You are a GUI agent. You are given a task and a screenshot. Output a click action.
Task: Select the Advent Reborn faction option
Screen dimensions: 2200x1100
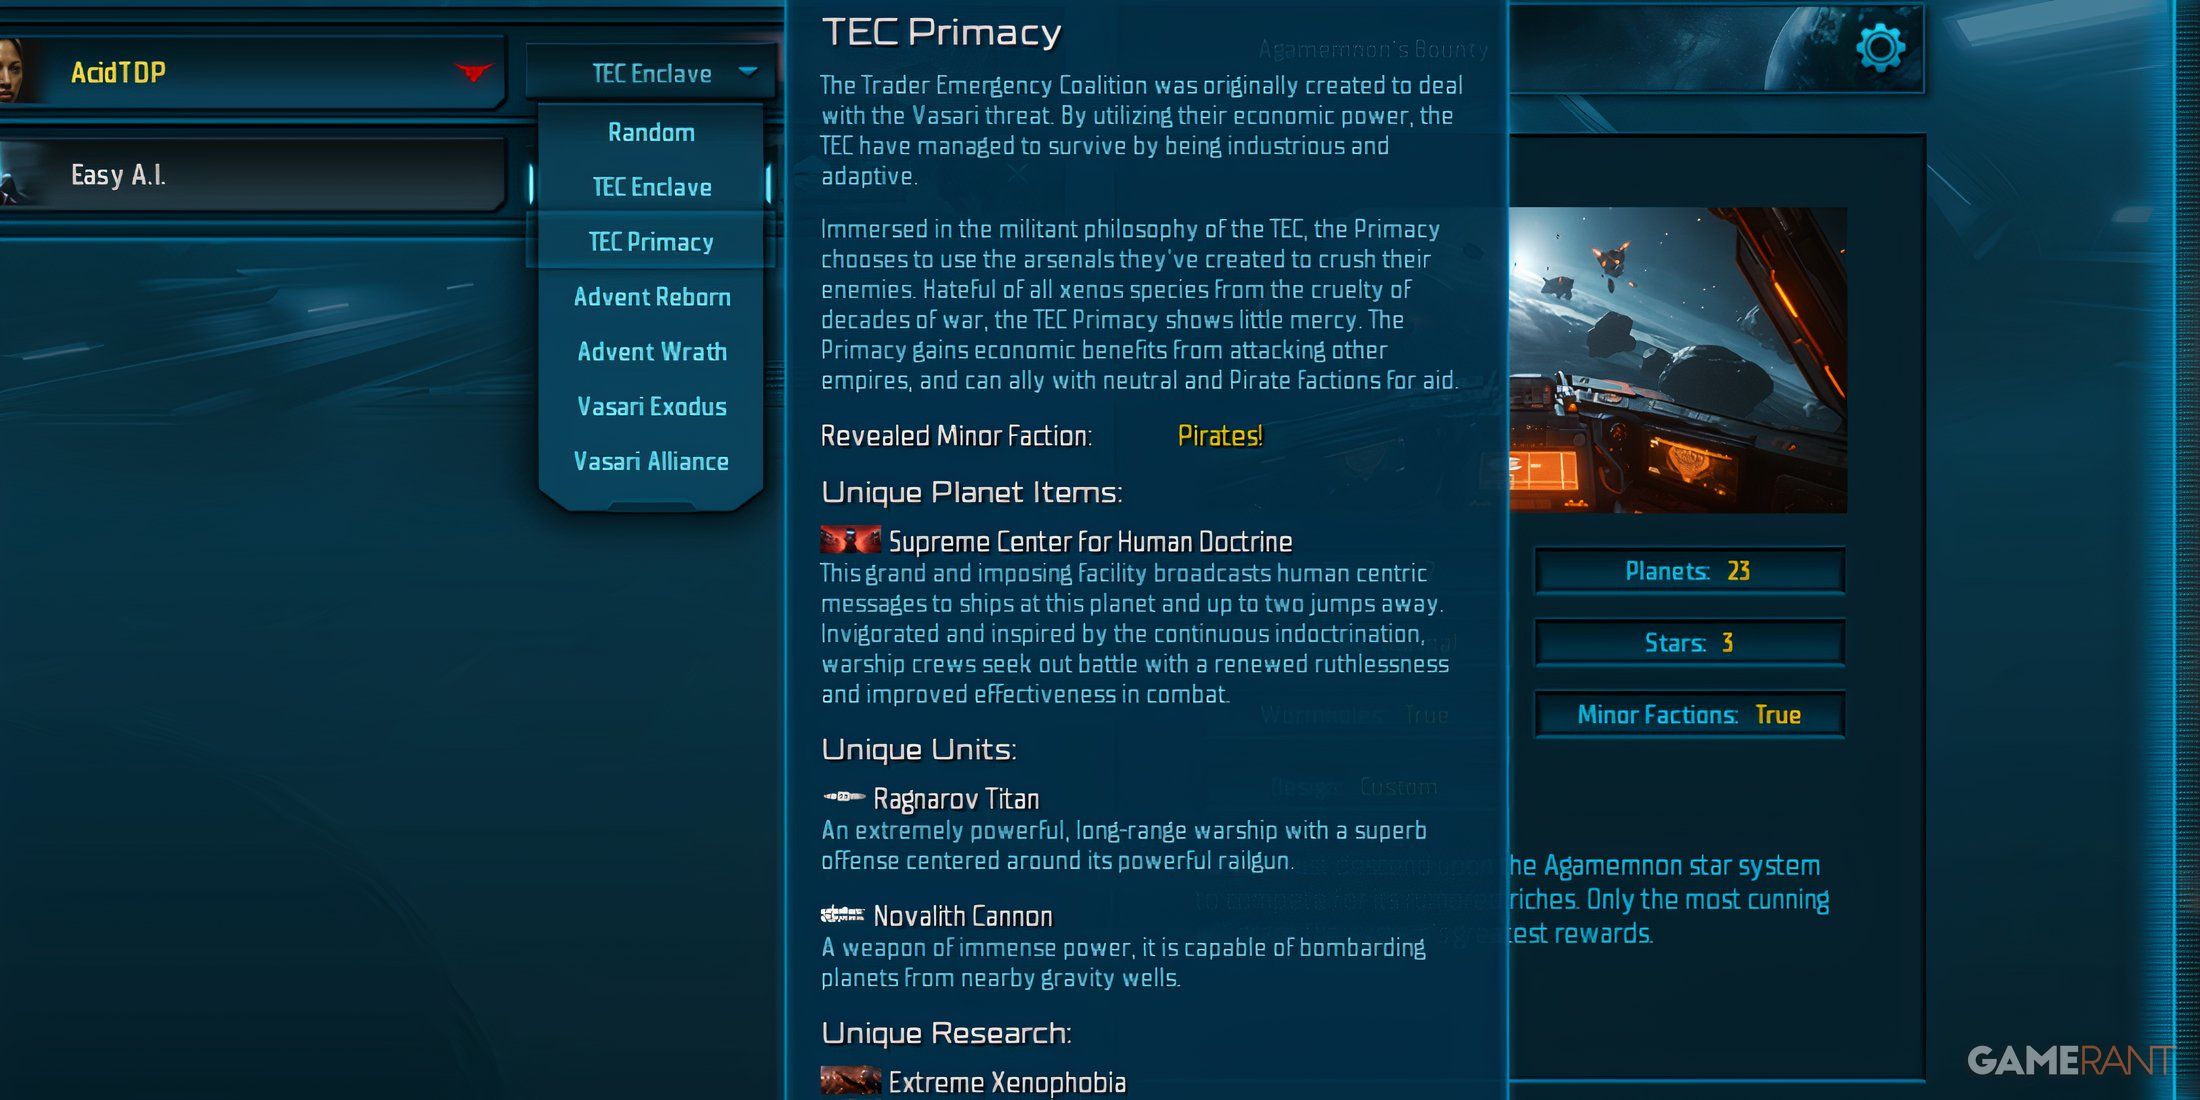tap(652, 296)
